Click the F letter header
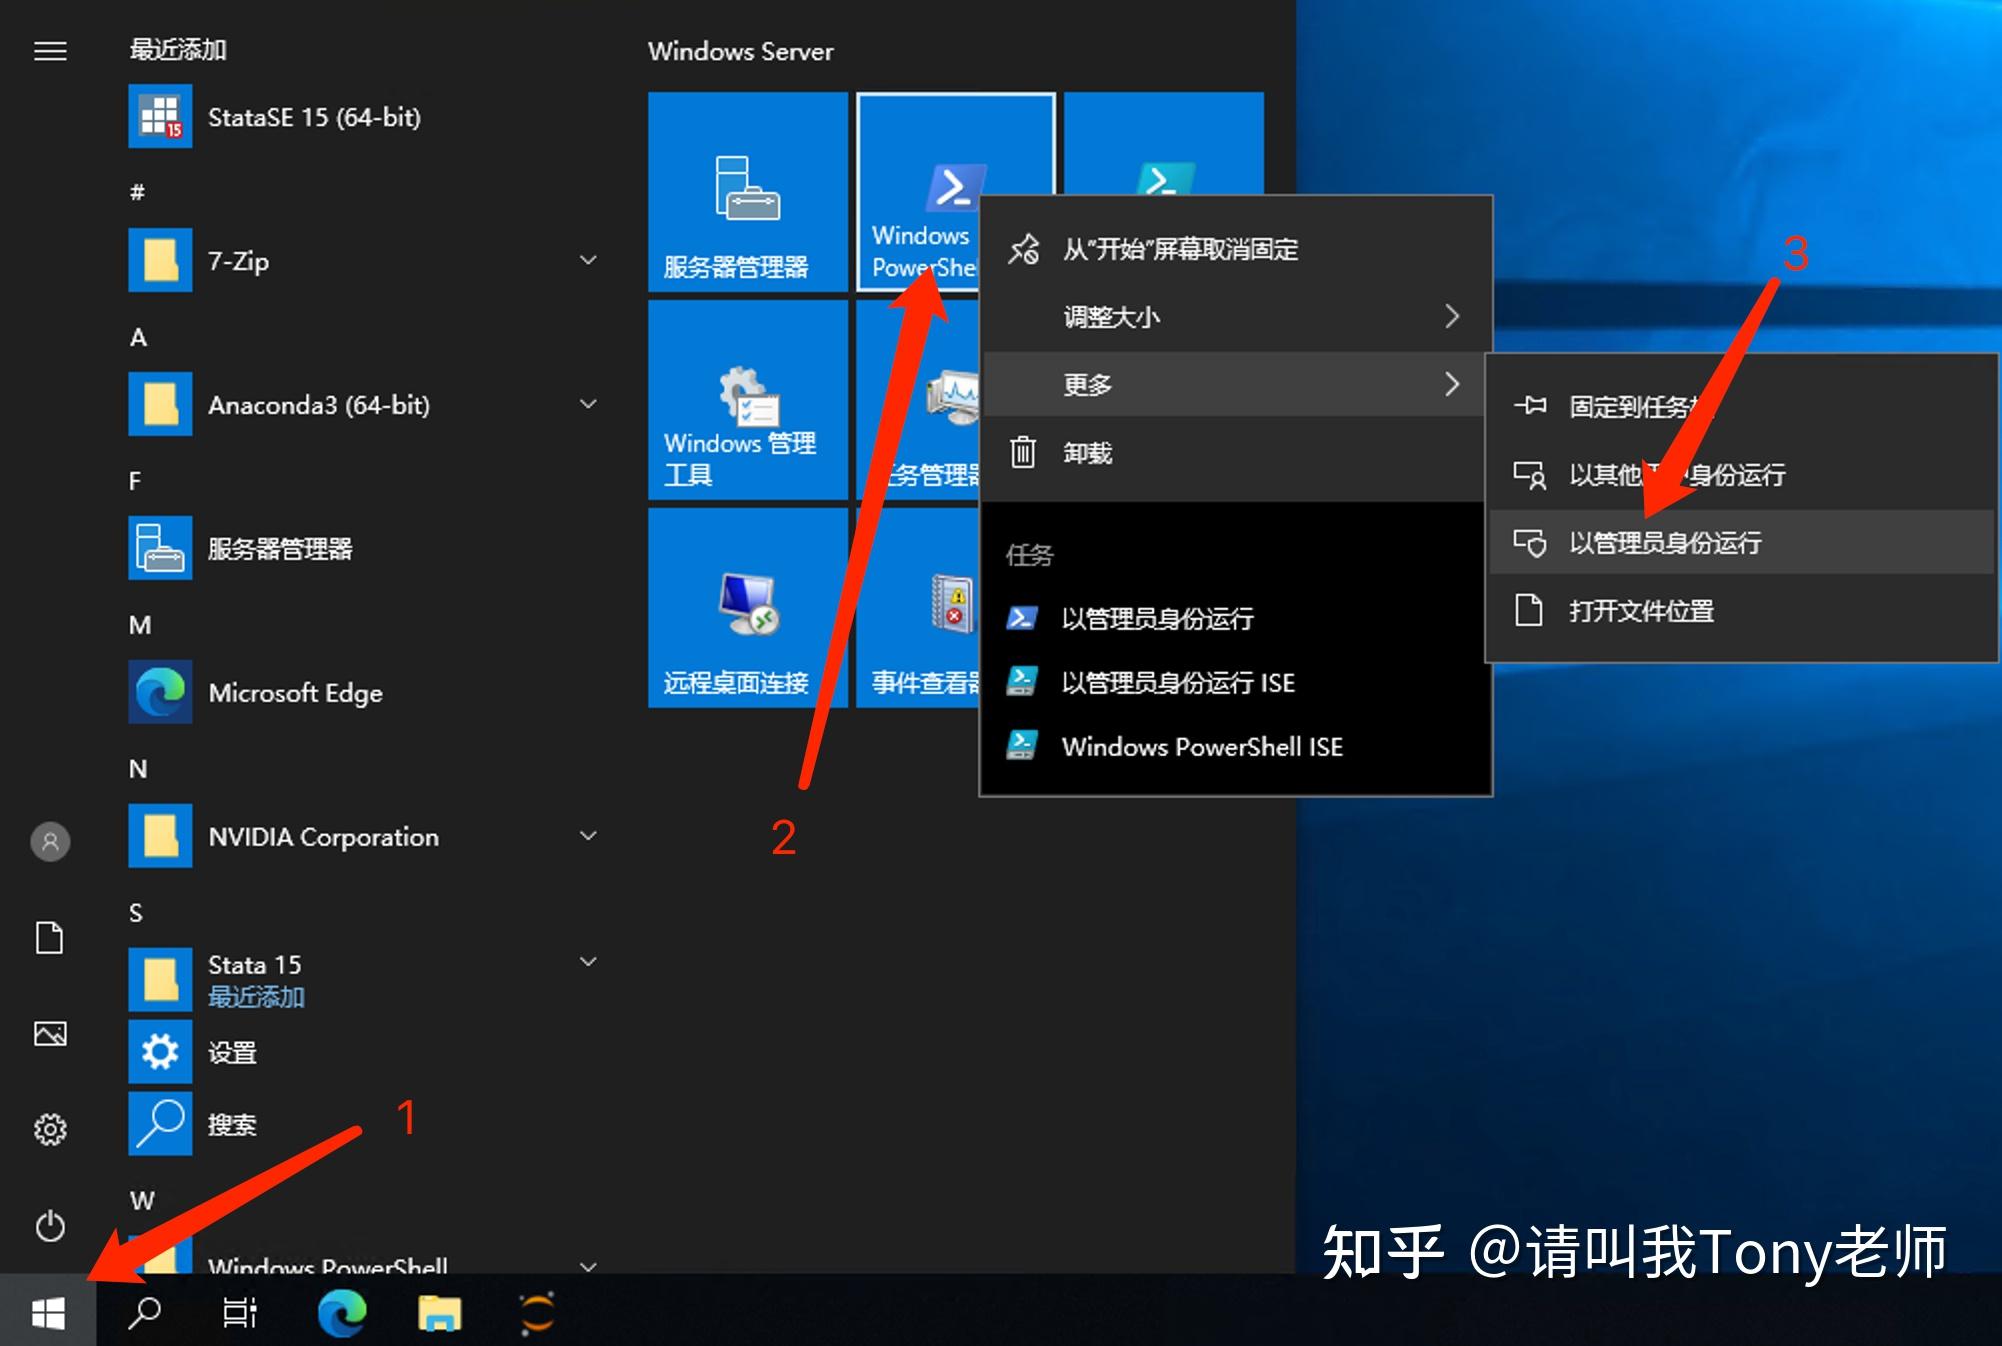 tap(135, 481)
